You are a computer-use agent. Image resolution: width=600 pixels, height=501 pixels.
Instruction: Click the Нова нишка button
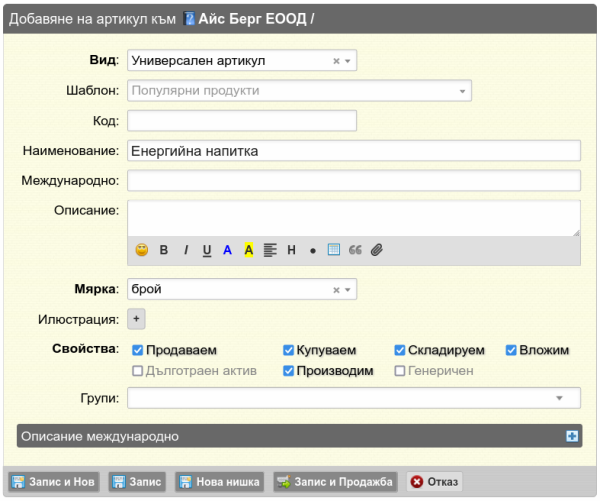[x=219, y=481]
